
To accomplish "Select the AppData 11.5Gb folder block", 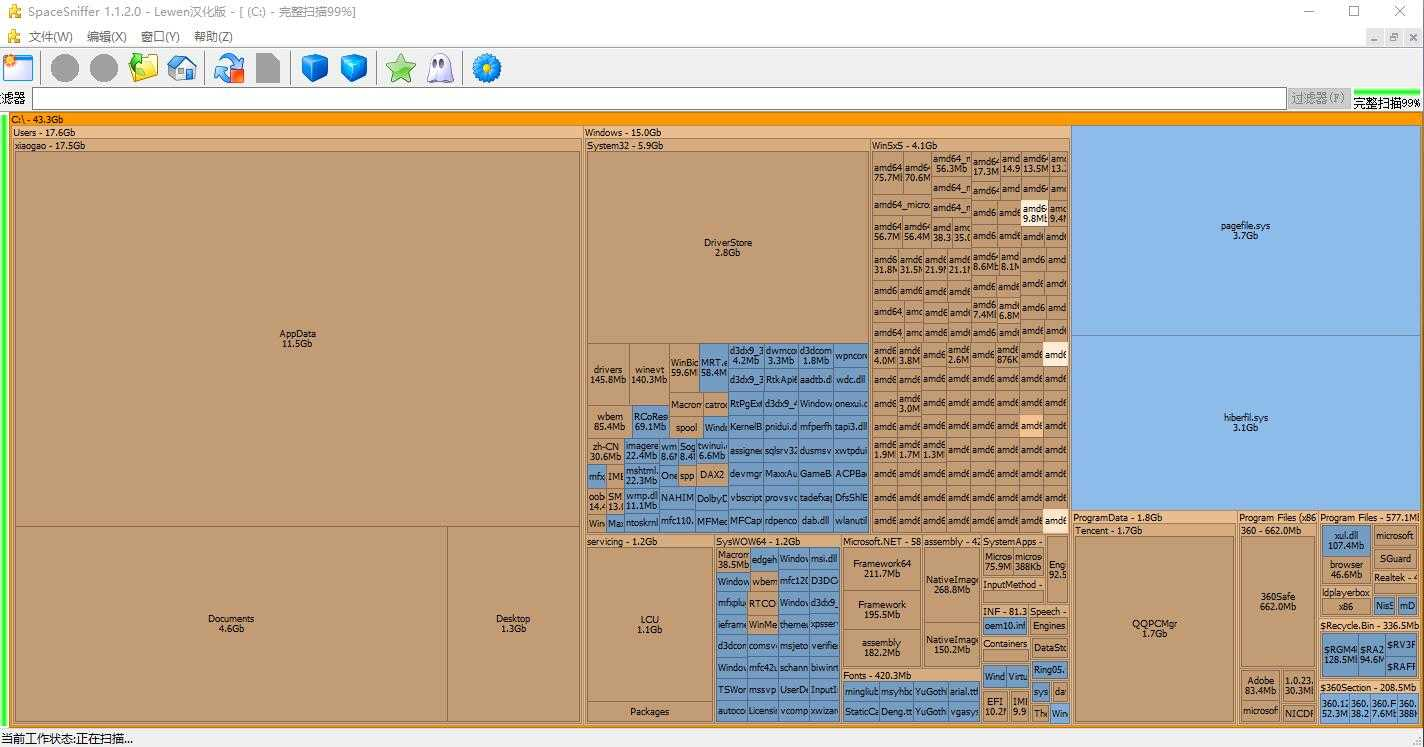I will coord(297,339).
